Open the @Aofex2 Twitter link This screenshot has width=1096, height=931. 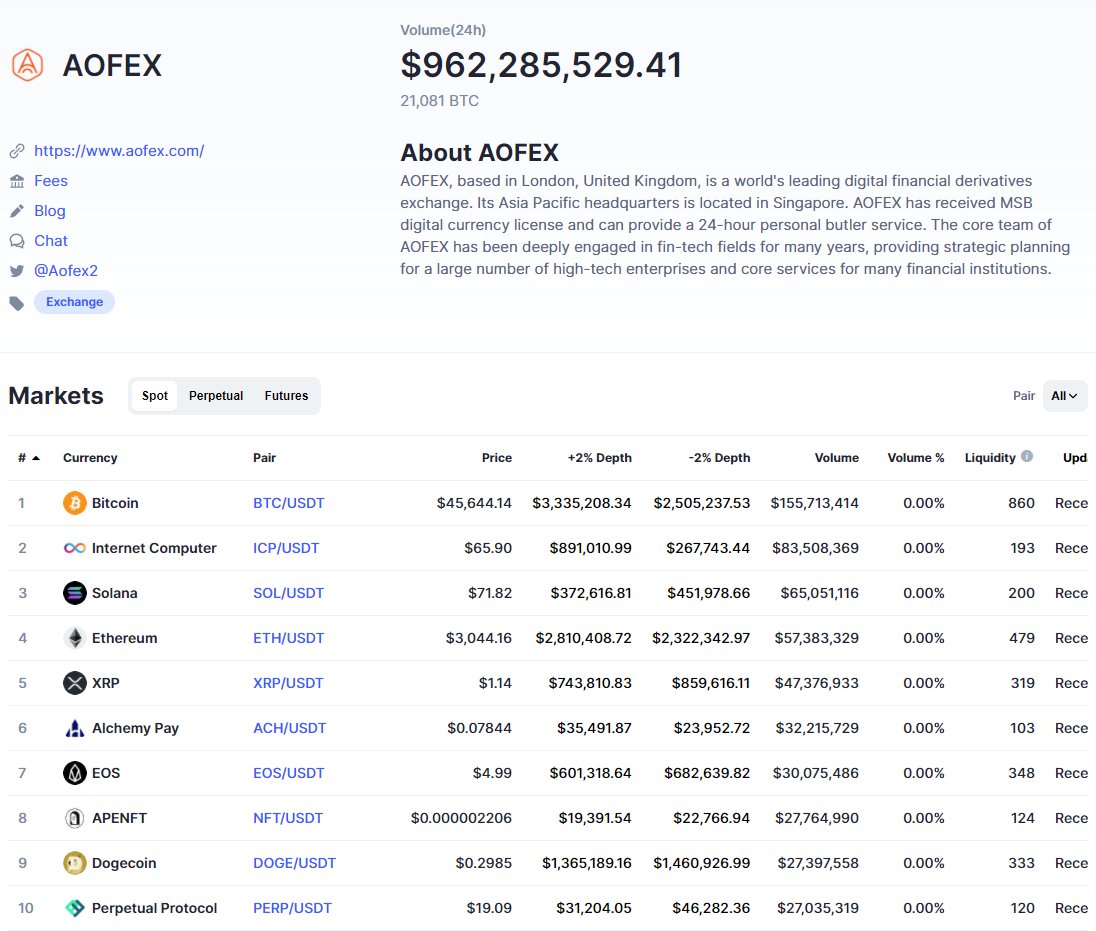[x=66, y=271]
